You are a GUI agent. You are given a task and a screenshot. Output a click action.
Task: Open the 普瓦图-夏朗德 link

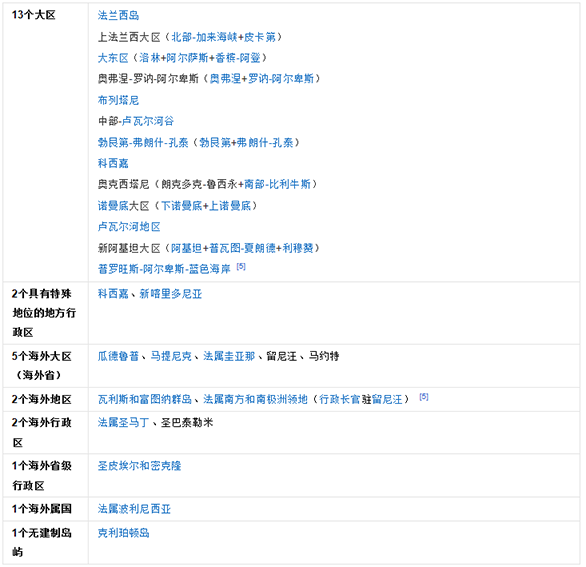pyautogui.click(x=242, y=248)
